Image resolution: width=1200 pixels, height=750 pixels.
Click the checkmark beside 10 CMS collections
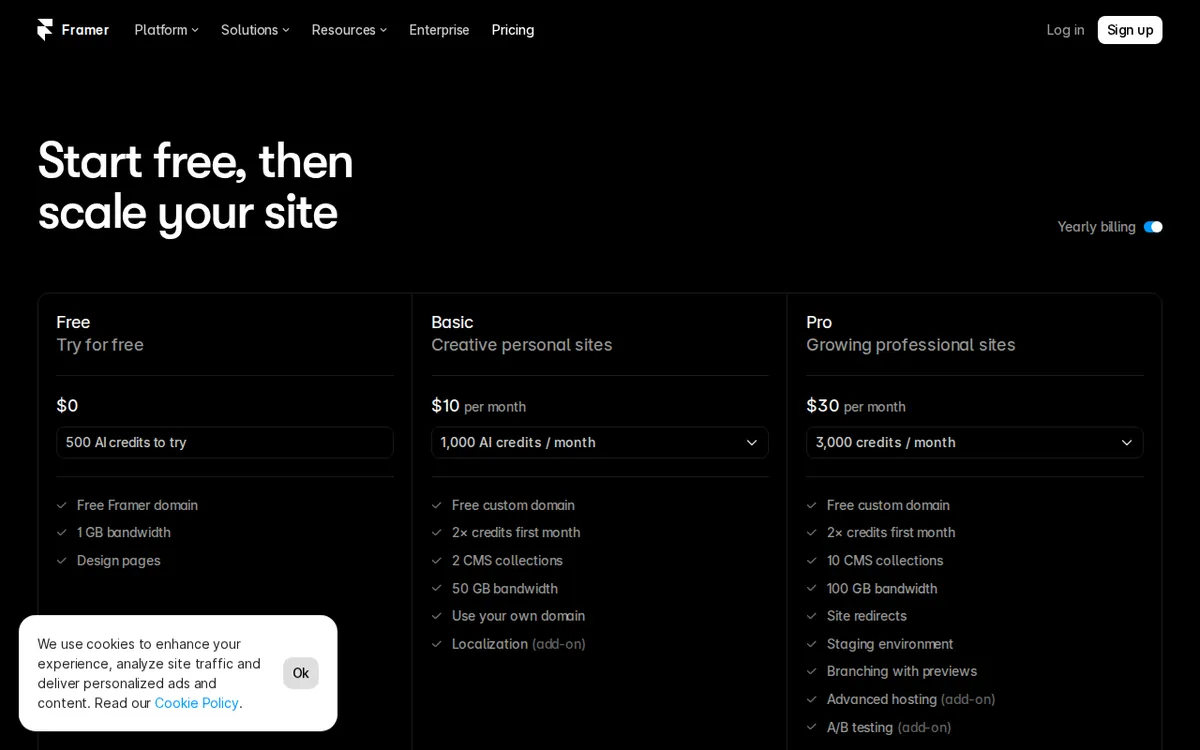pyautogui.click(x=812, y=561)
